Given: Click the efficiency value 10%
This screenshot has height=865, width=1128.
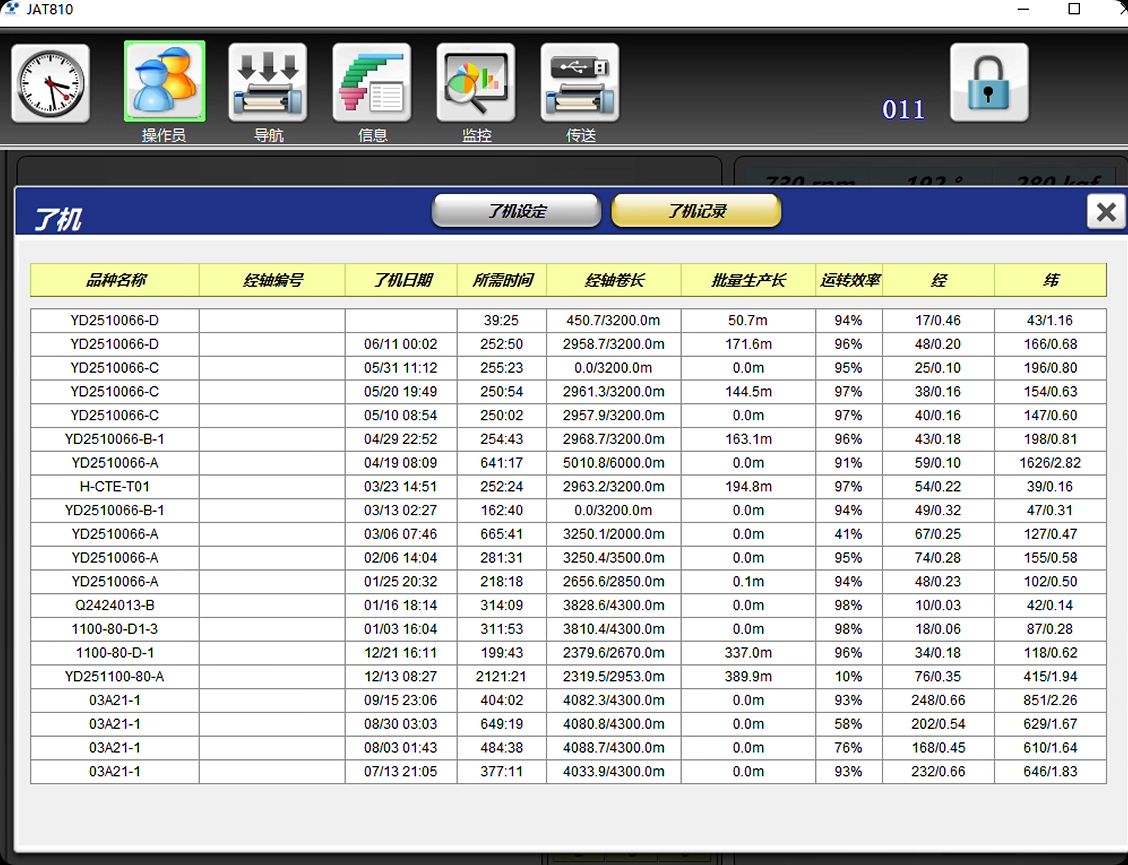Looking at the screenshot, I should pos(848,676).
